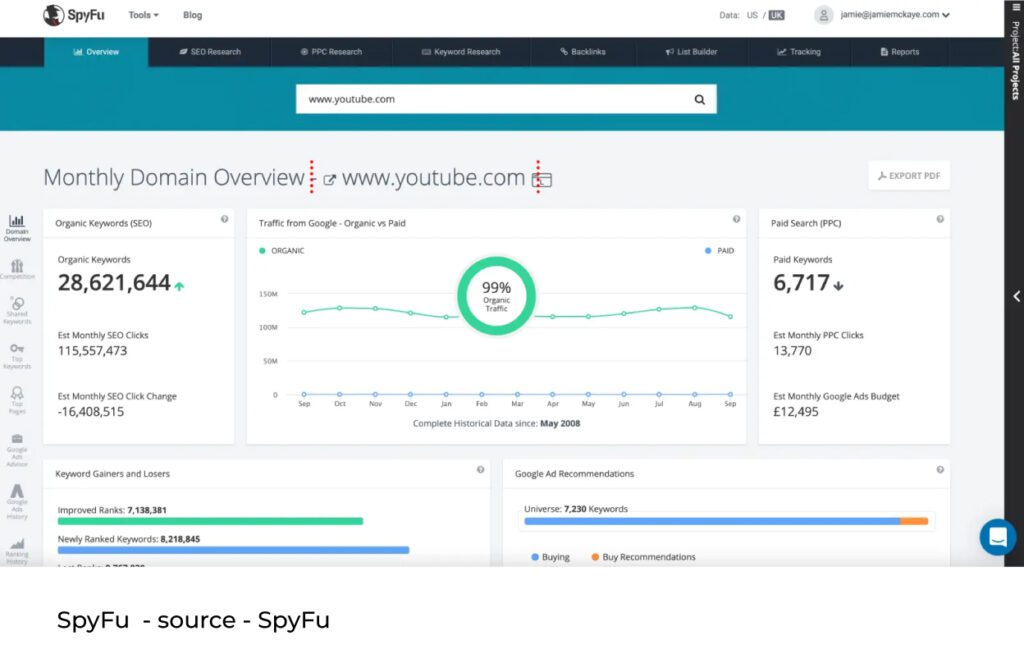Click help icon on Paid Search (PPC) card
Viewport: 1024px width, 663px height.
[x=940, y=219]
